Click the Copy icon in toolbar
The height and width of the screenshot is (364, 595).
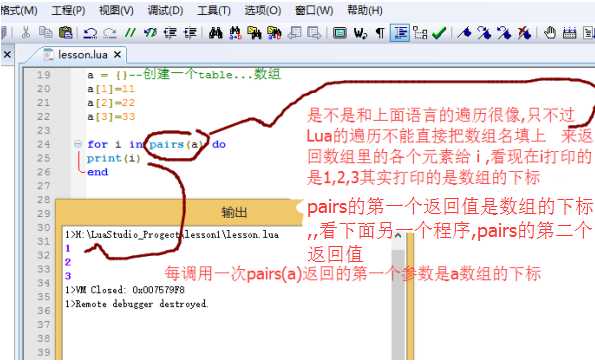pos(46,33)
